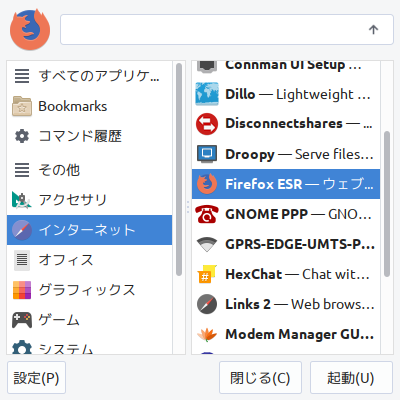Click the list icon beside その他
400x400 pixels.
coord(22,170)
